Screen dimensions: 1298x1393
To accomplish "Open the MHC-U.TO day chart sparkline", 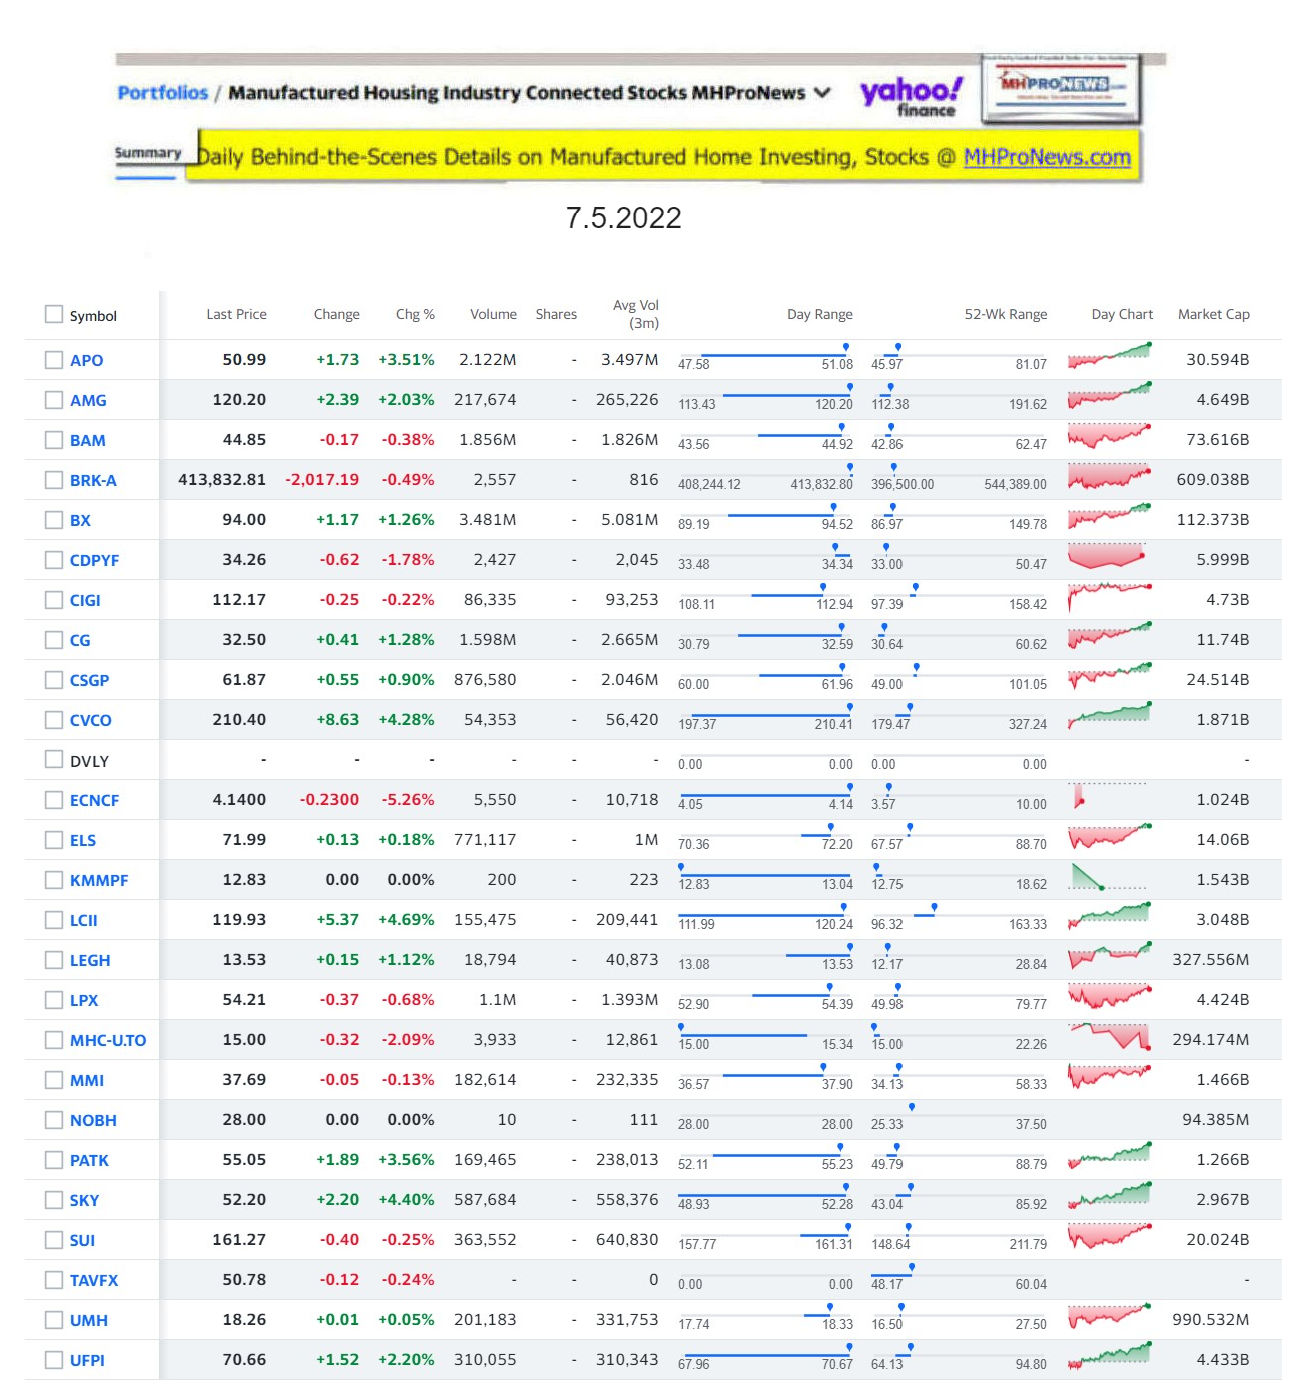I will tap(1109, 1036).
